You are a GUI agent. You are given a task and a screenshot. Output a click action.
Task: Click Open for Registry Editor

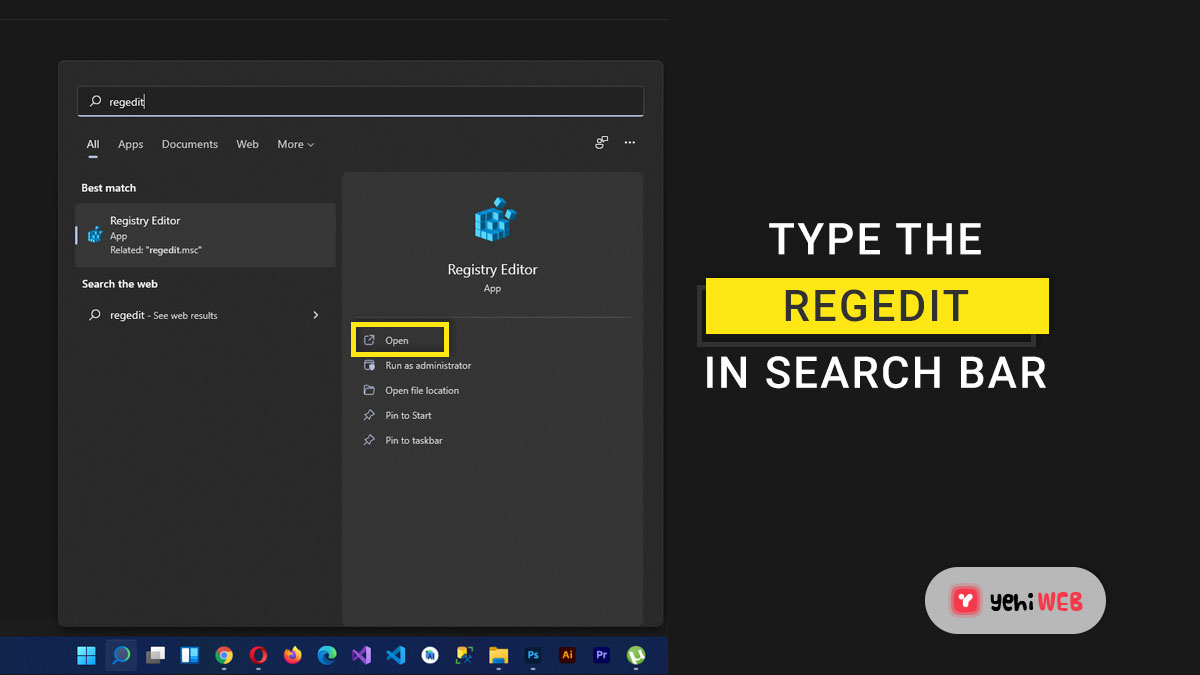400,340
